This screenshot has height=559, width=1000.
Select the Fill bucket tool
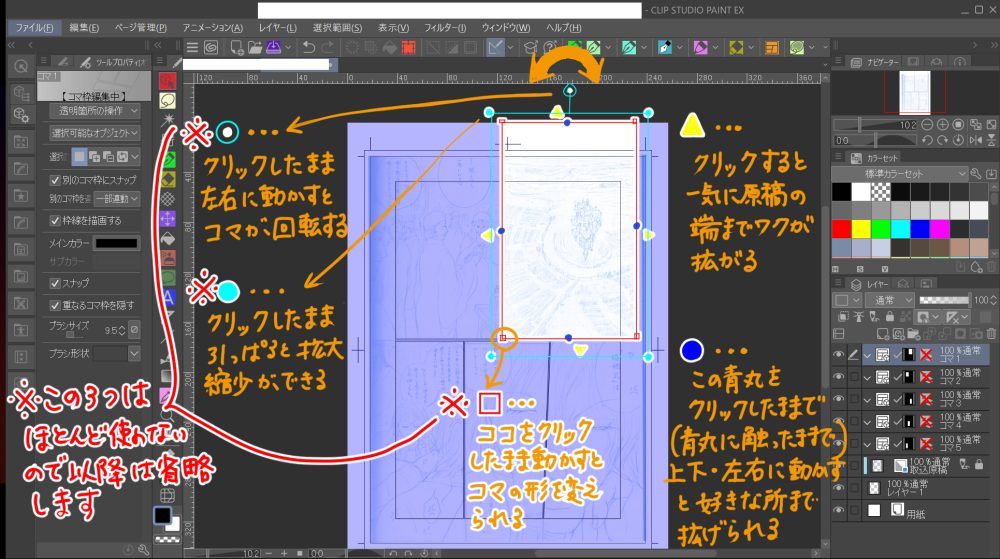pyautogui.click(x=168, y=238)
